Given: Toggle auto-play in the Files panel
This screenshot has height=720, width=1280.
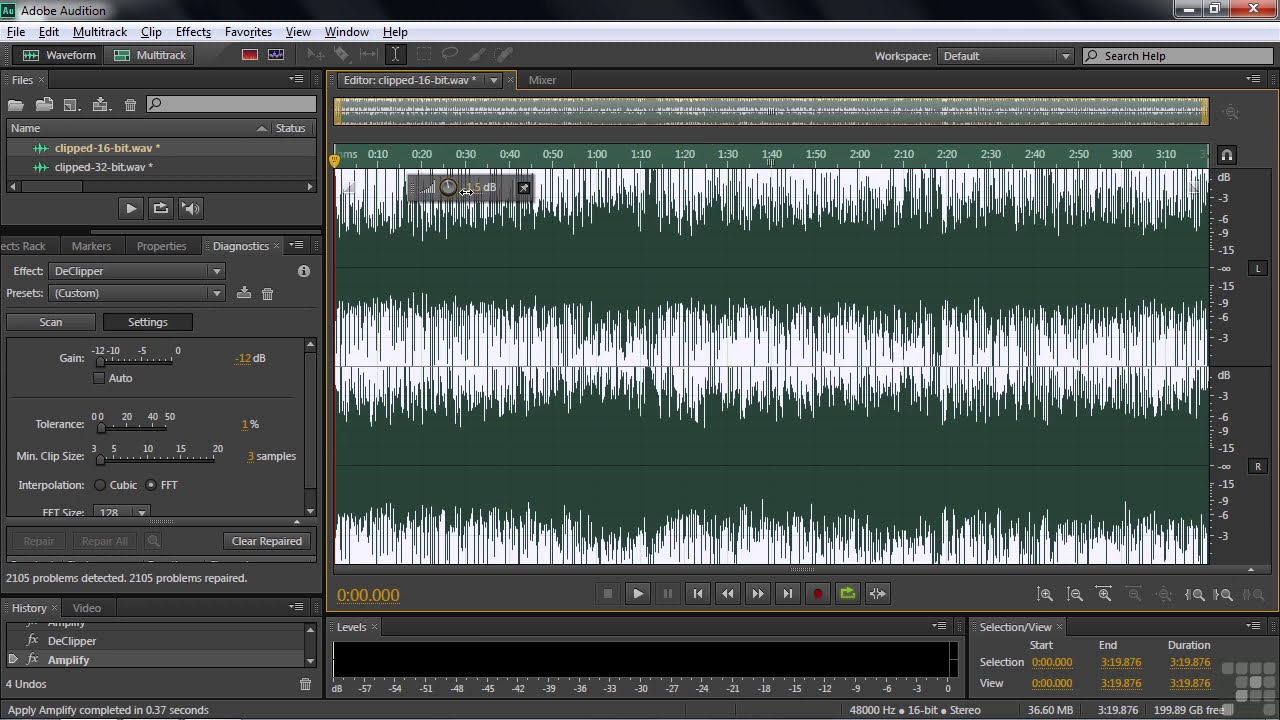Looking at the screenshot, I should [191, 208].
